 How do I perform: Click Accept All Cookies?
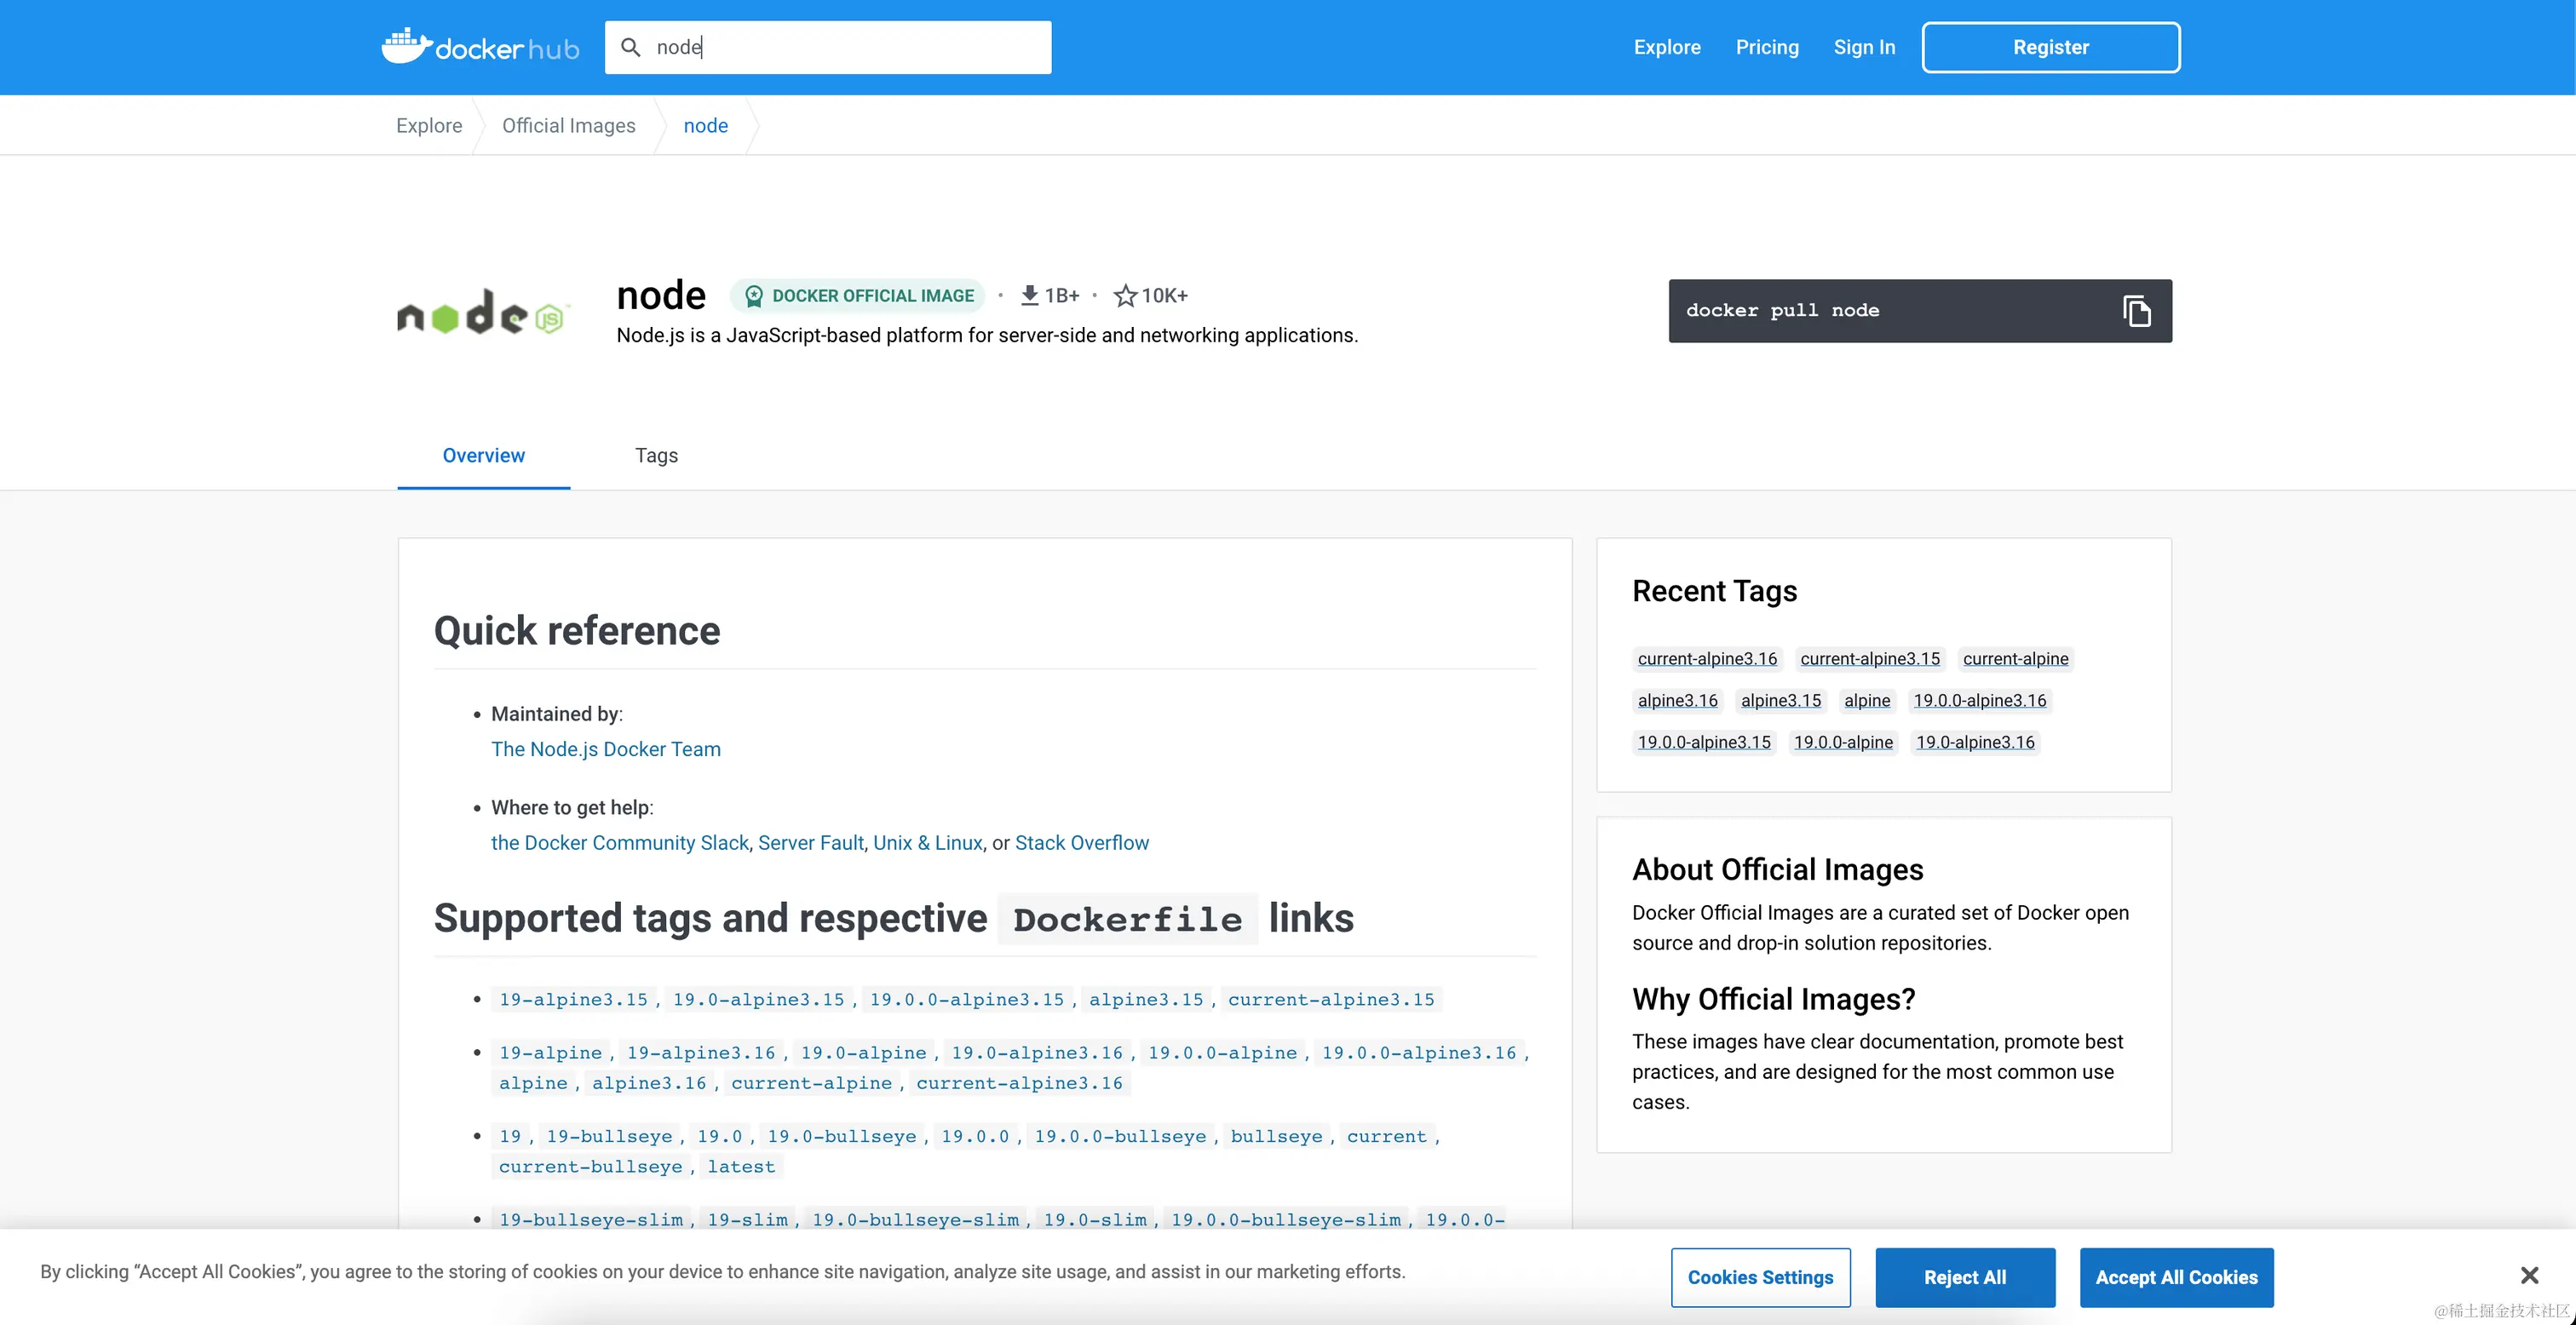tap(2175, 1277)
